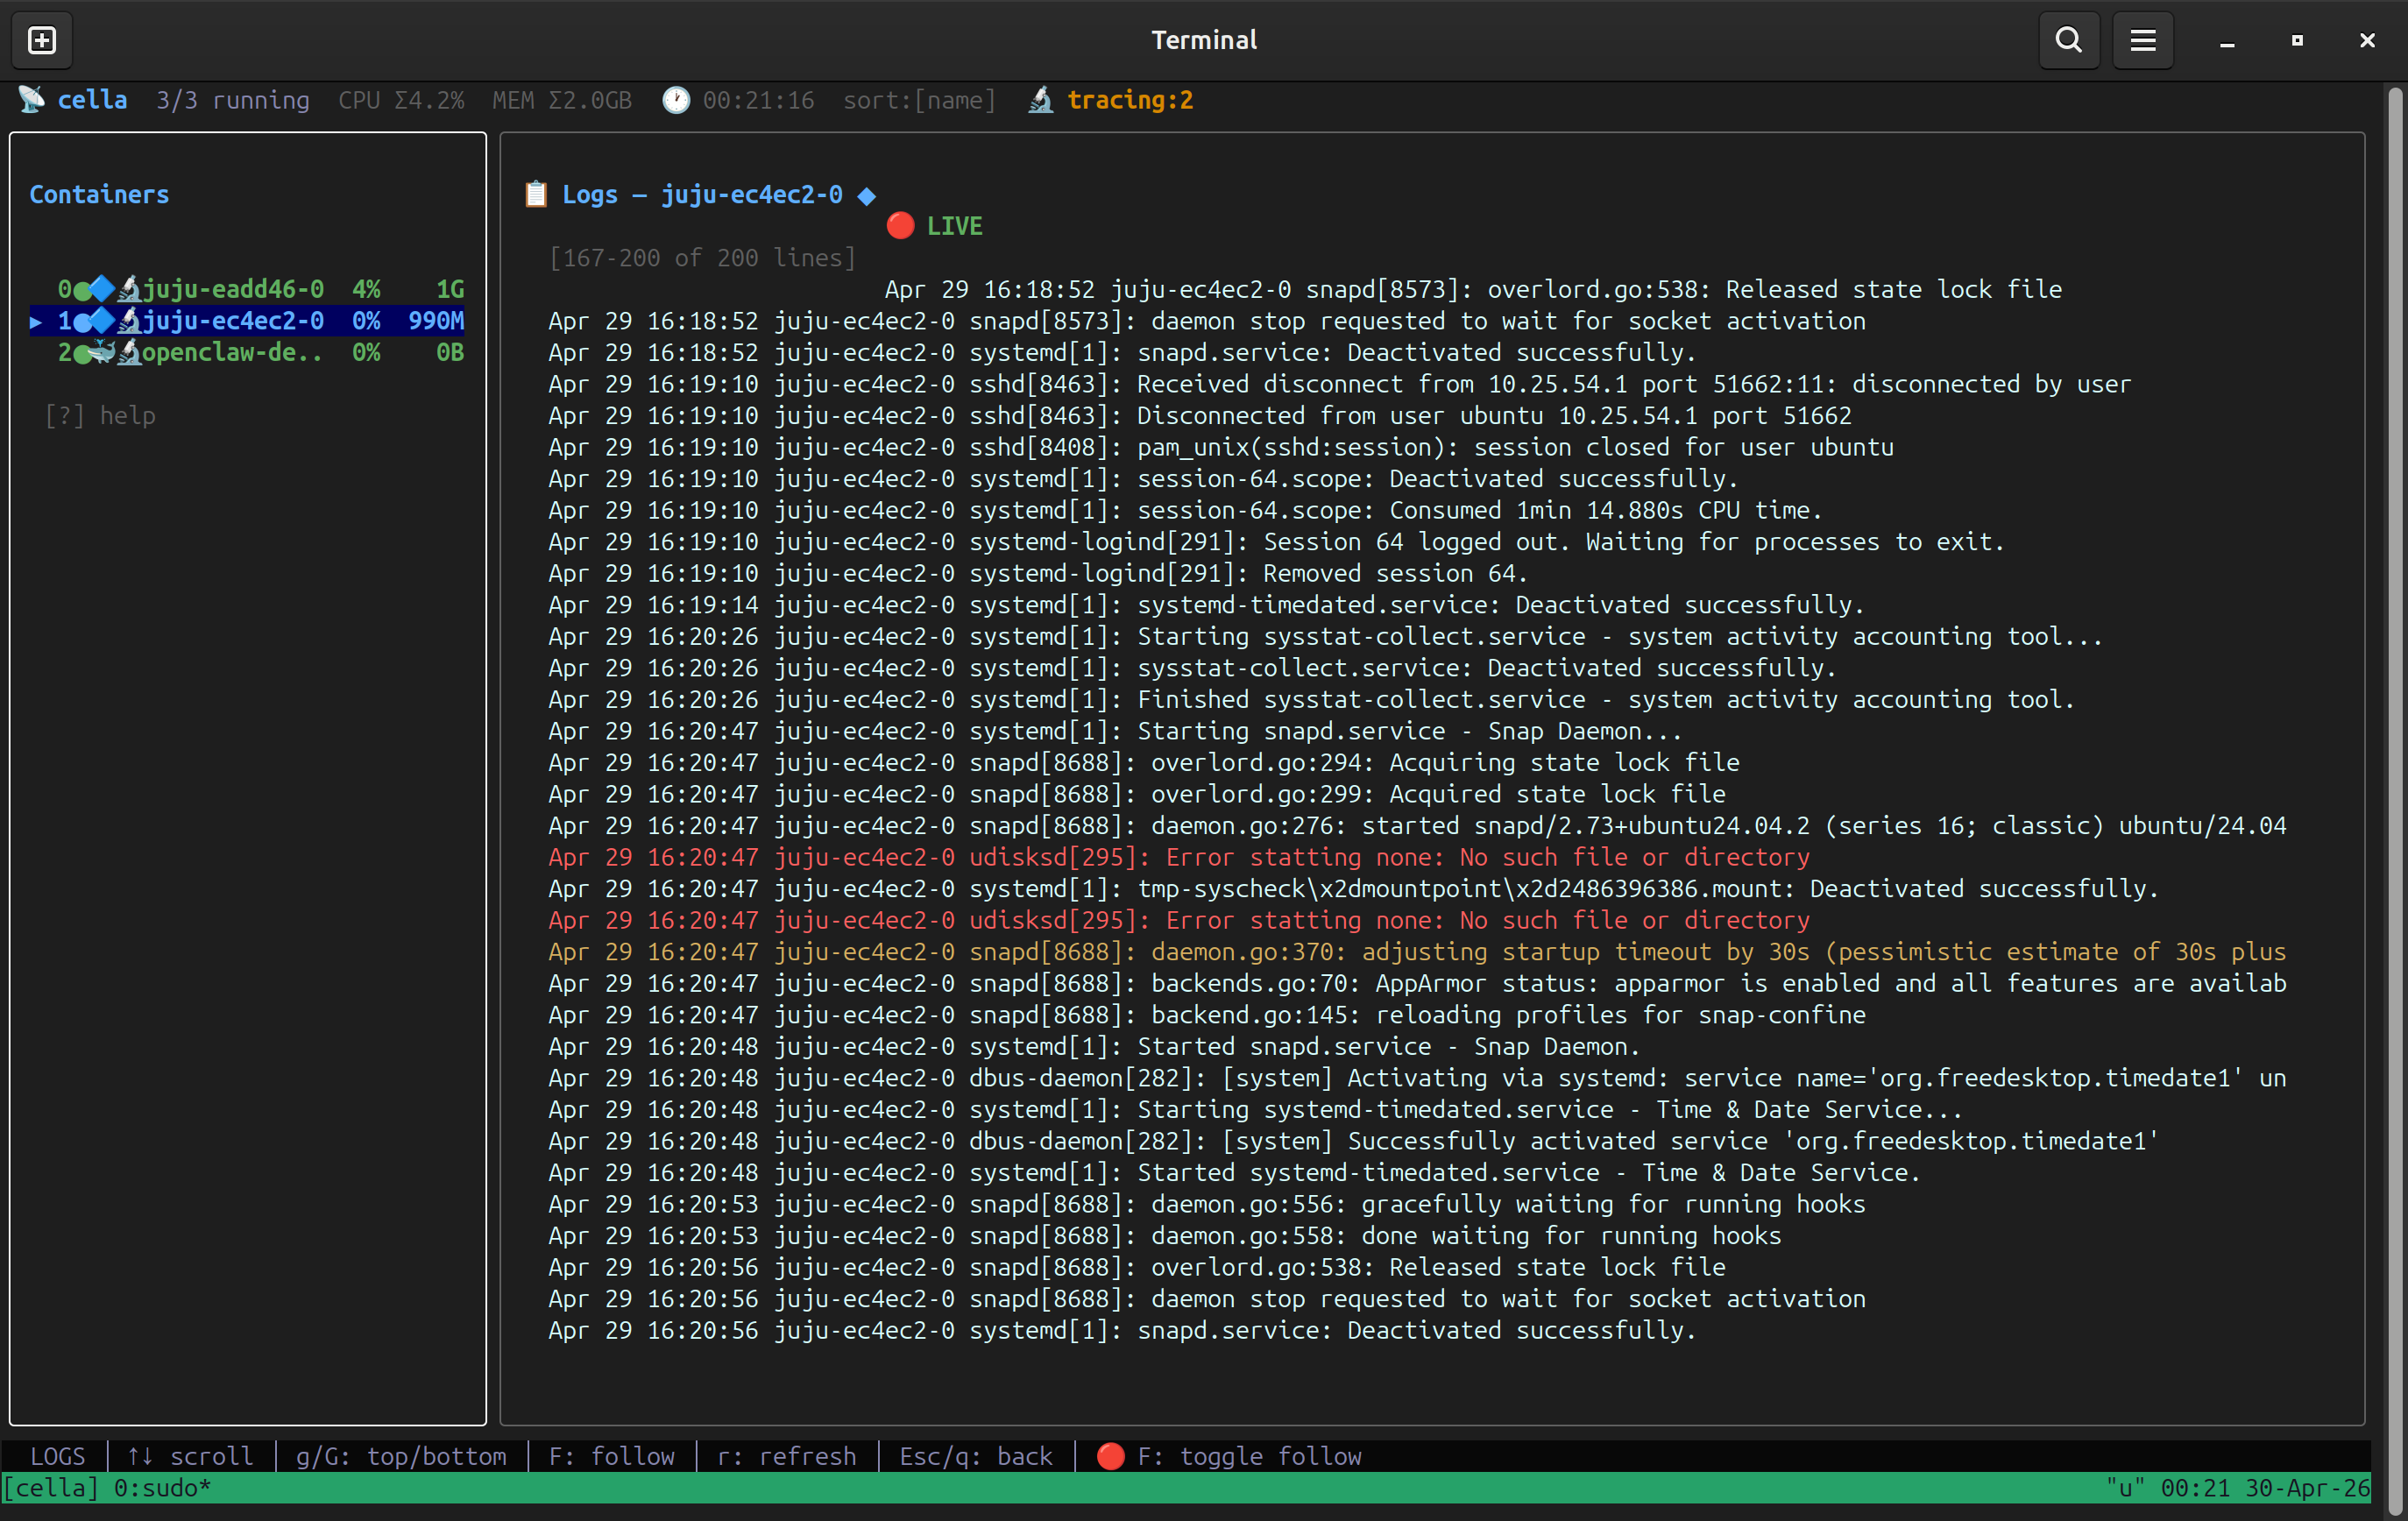Screen dimensions: 2408x1521
Task: Click first red udisksd Error statting line
Action: tap(1179, 857)
